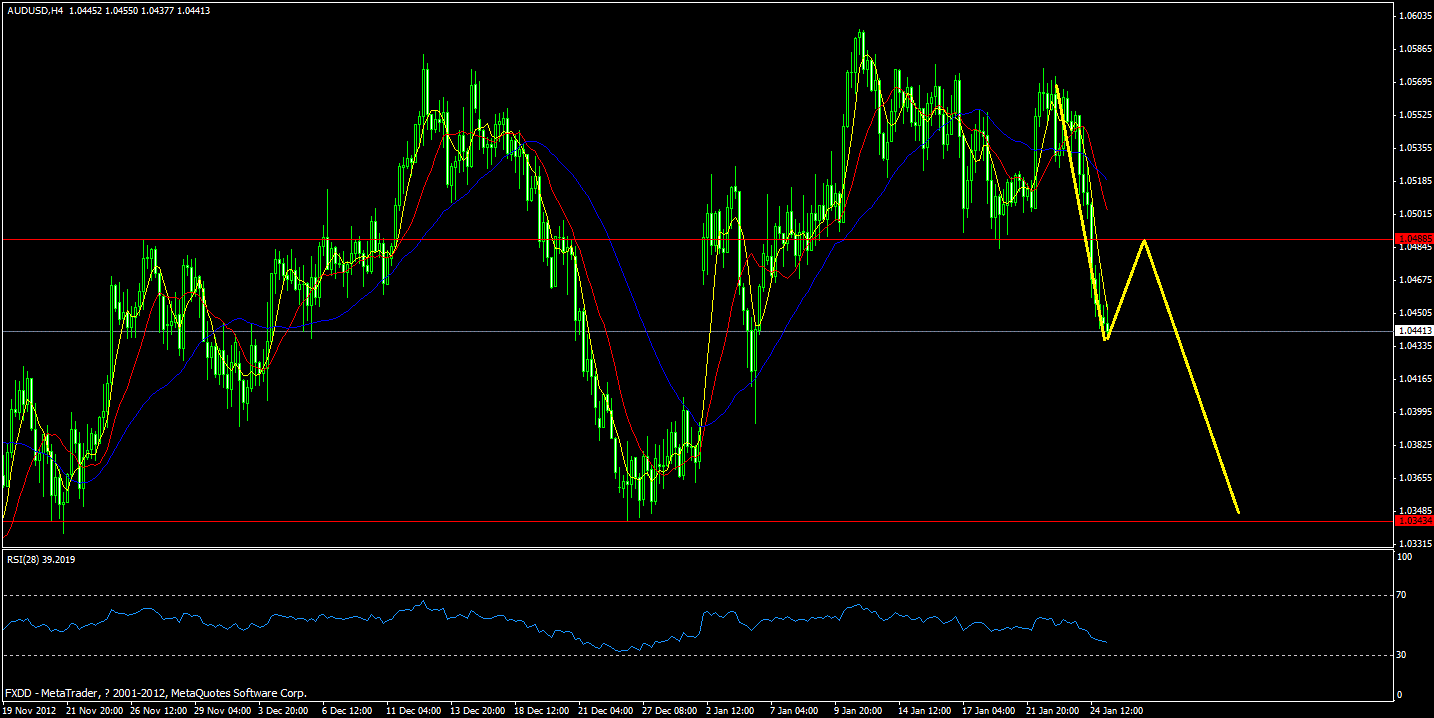Click the 1.04165 price axis value
Viewport: 1434px width, 718px height.
click(1416, 379)
